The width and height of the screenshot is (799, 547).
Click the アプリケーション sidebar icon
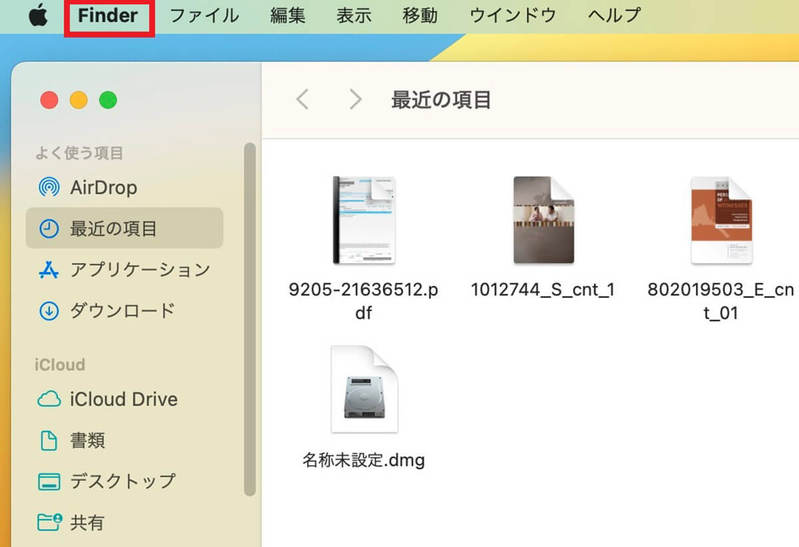point(49,270)
